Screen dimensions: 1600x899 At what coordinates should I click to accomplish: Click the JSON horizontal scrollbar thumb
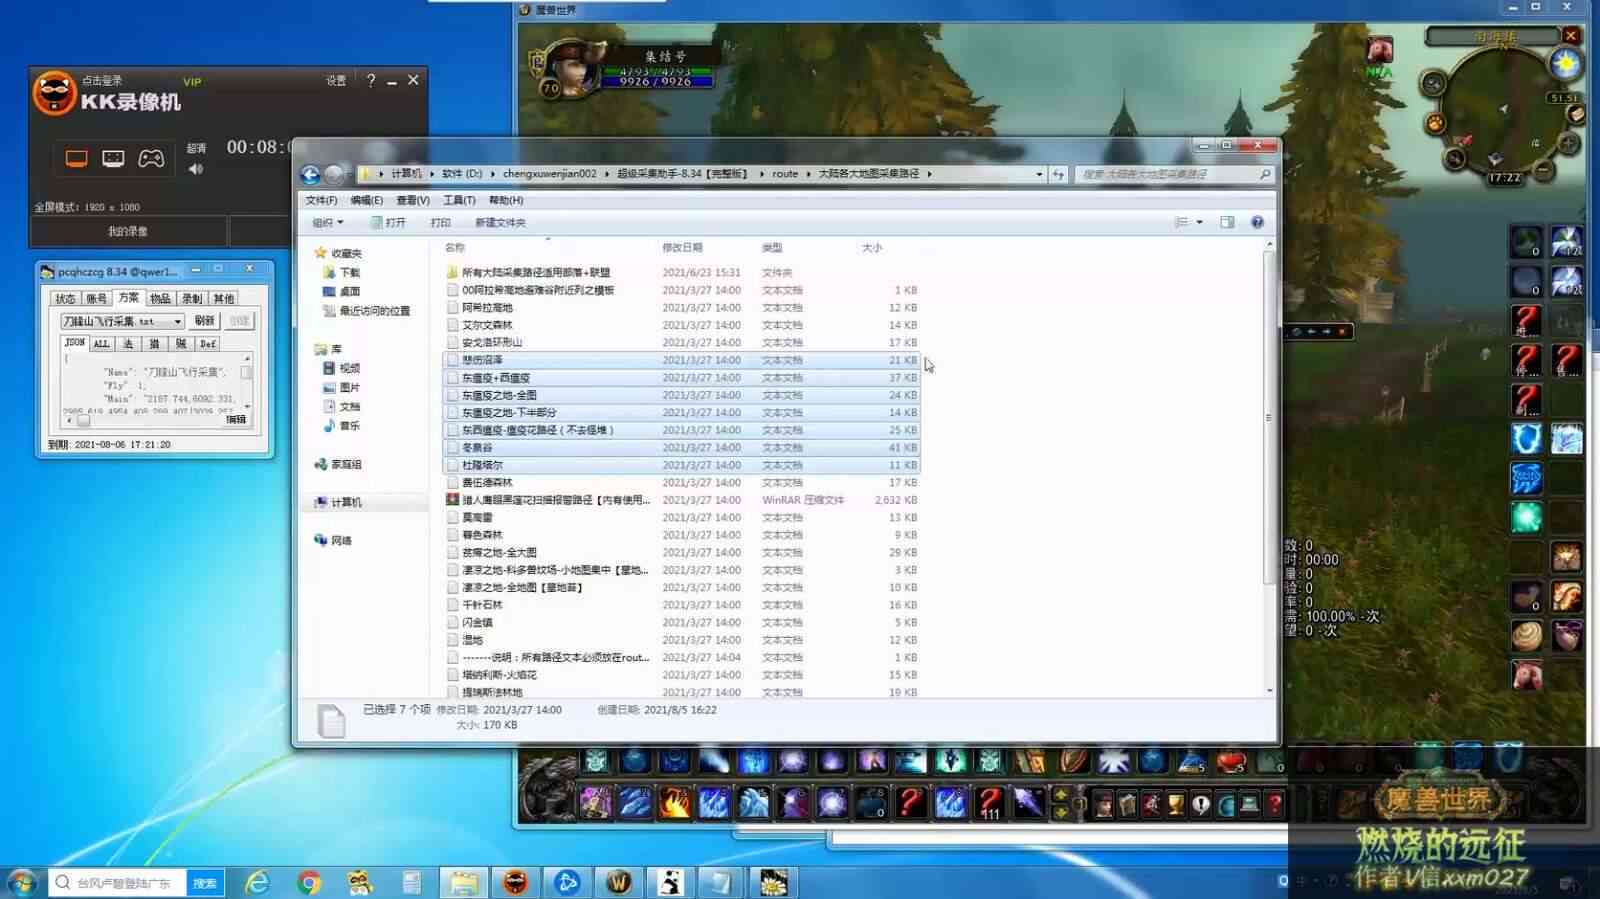(x=83, y=420)
